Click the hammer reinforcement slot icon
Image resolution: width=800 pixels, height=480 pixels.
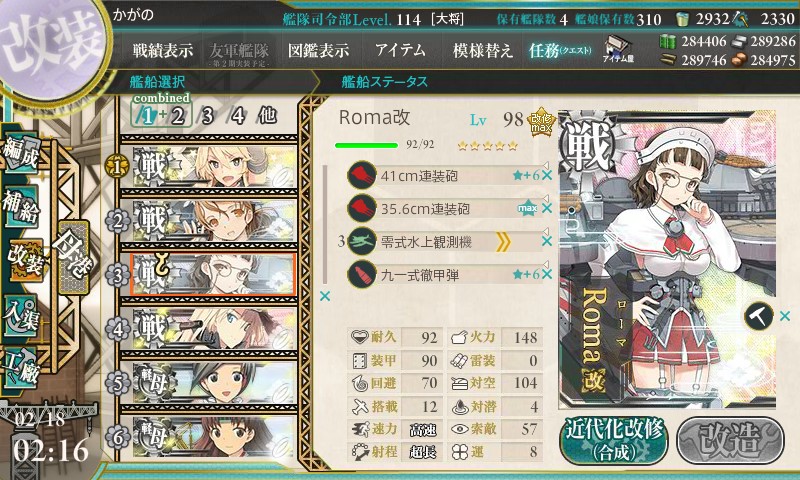pyautogui.click(x=759, y=316)
